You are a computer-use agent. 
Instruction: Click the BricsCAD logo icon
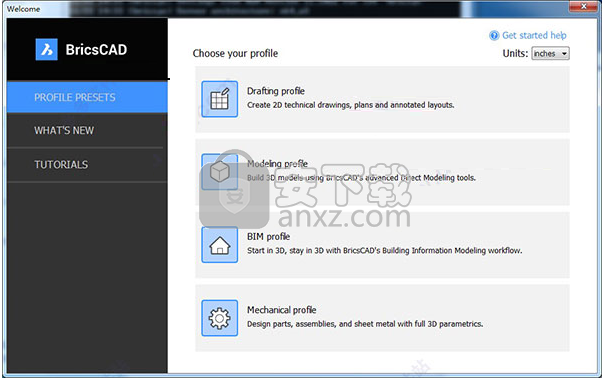(47, 50)
